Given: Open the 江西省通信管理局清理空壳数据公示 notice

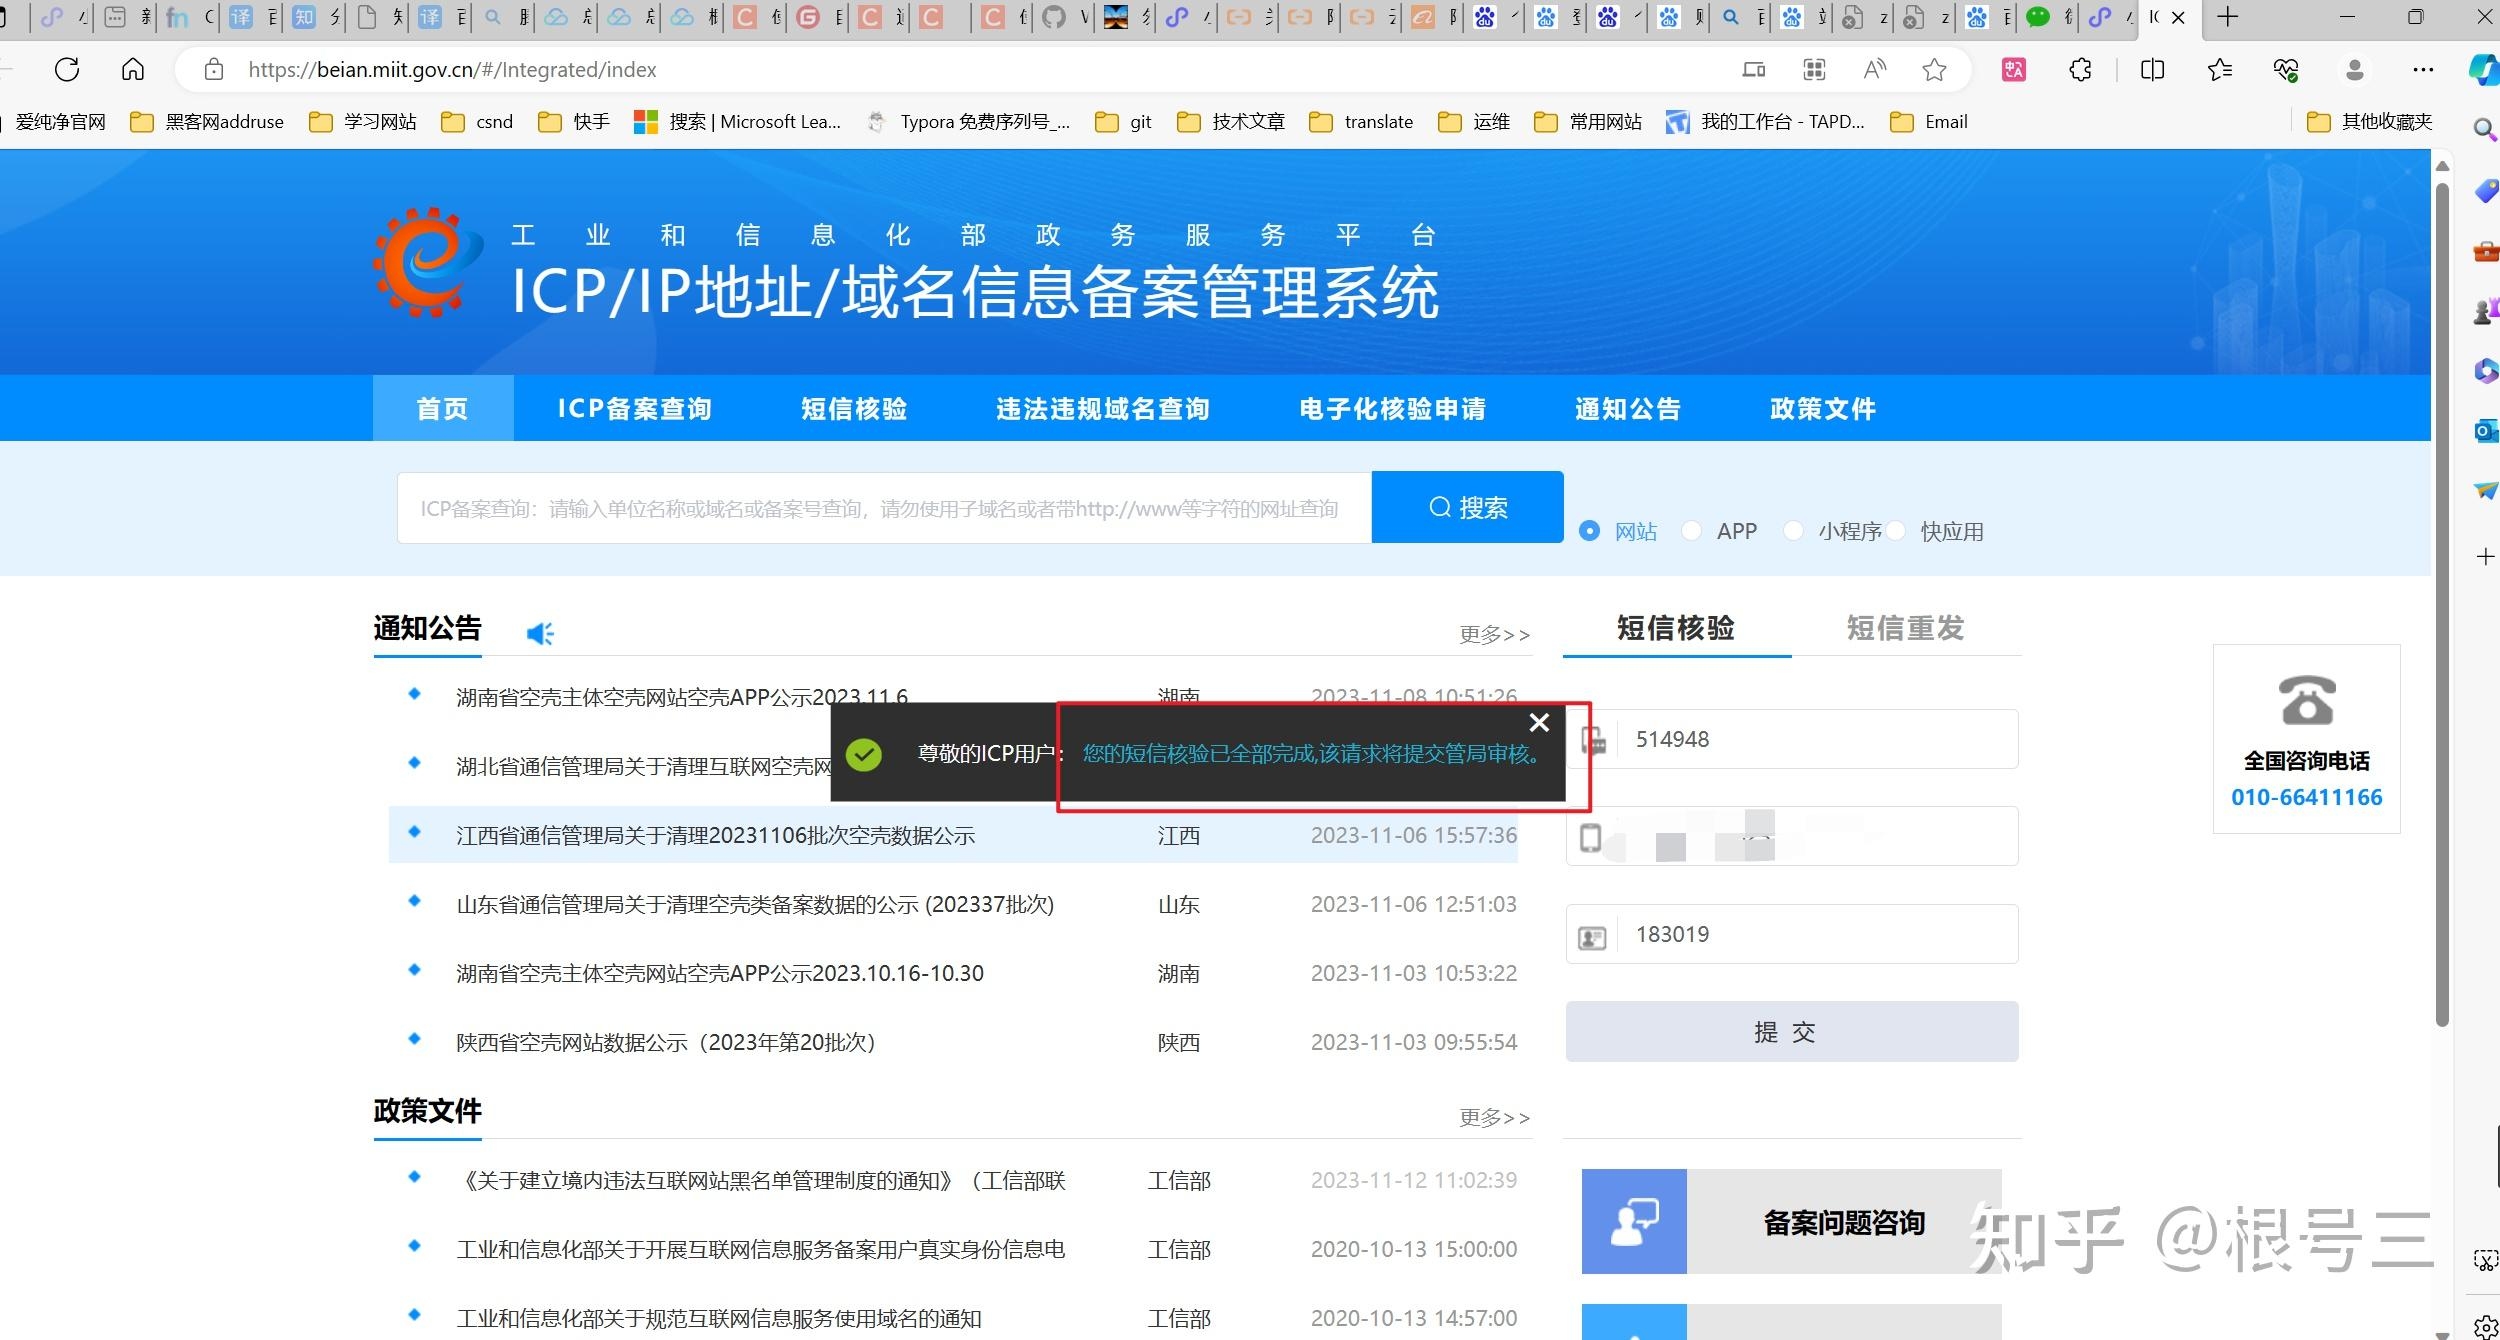Looking at the screenshot, I should click(x=716, y=835).
